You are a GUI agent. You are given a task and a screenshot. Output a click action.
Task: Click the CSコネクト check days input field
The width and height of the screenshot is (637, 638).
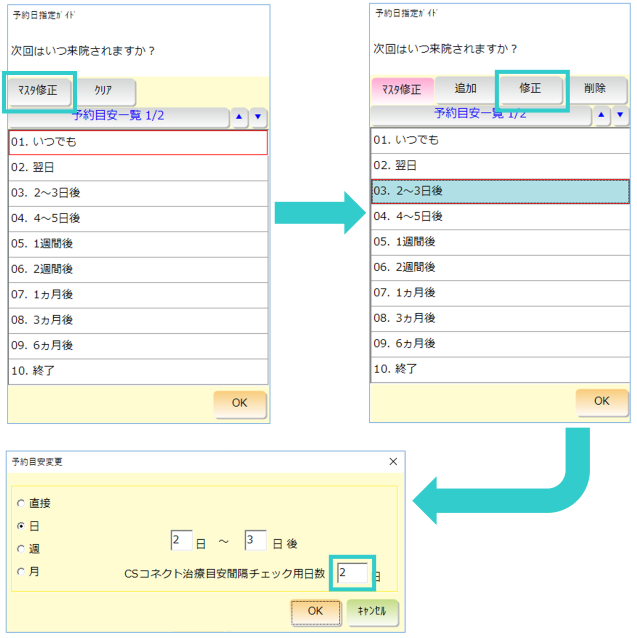(353, 573)
